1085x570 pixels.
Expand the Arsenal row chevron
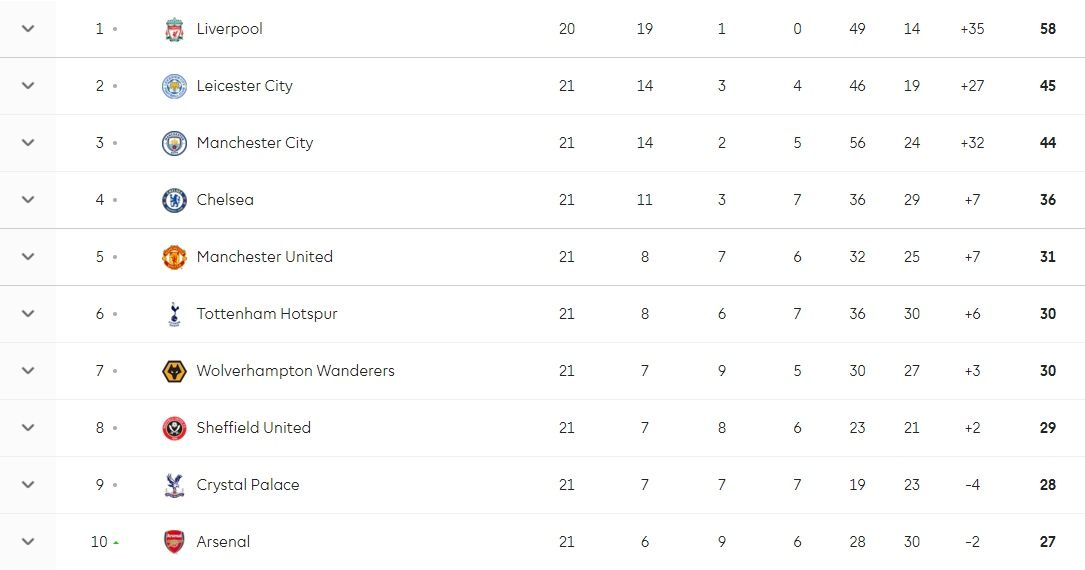click(28, 542)
